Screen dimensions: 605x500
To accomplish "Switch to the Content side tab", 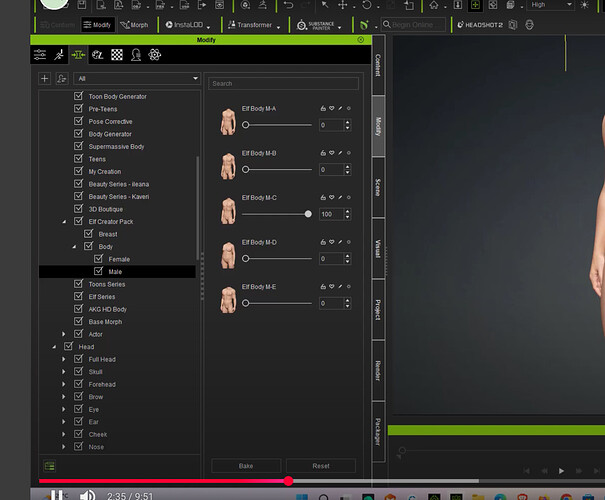I will pos(378,65).
